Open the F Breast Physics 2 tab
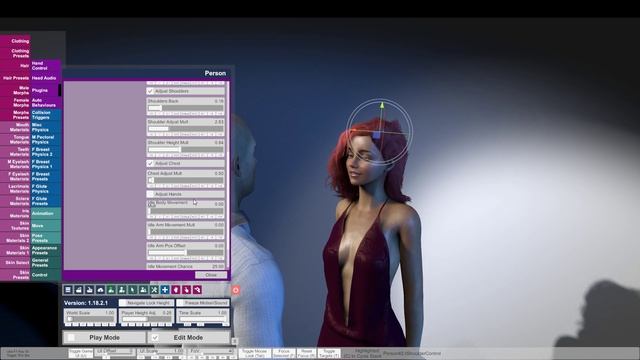 click(x=46, y=152)
